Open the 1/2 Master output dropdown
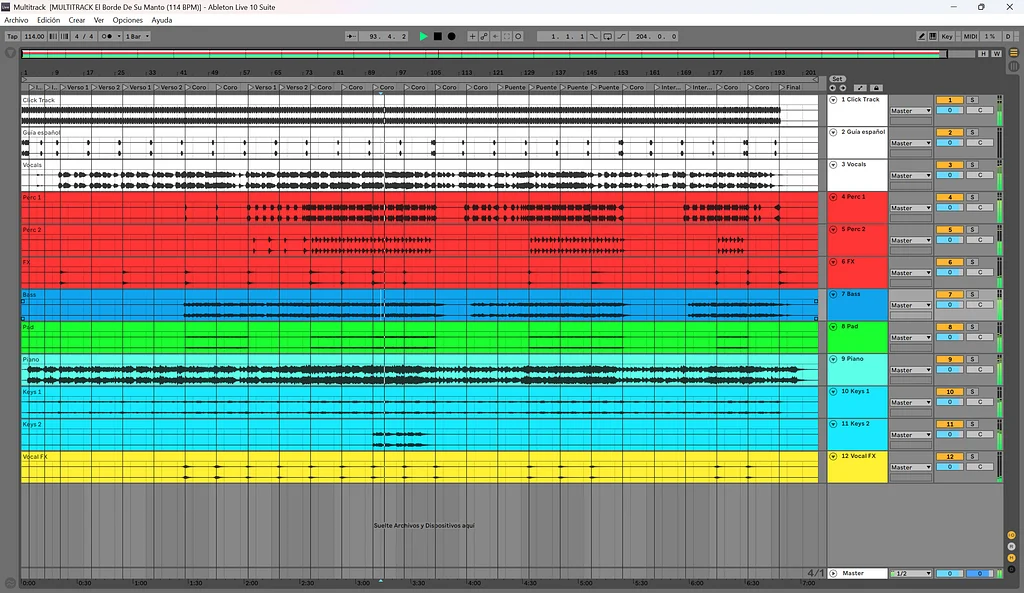1024x593 pixels. coord(910,573)
